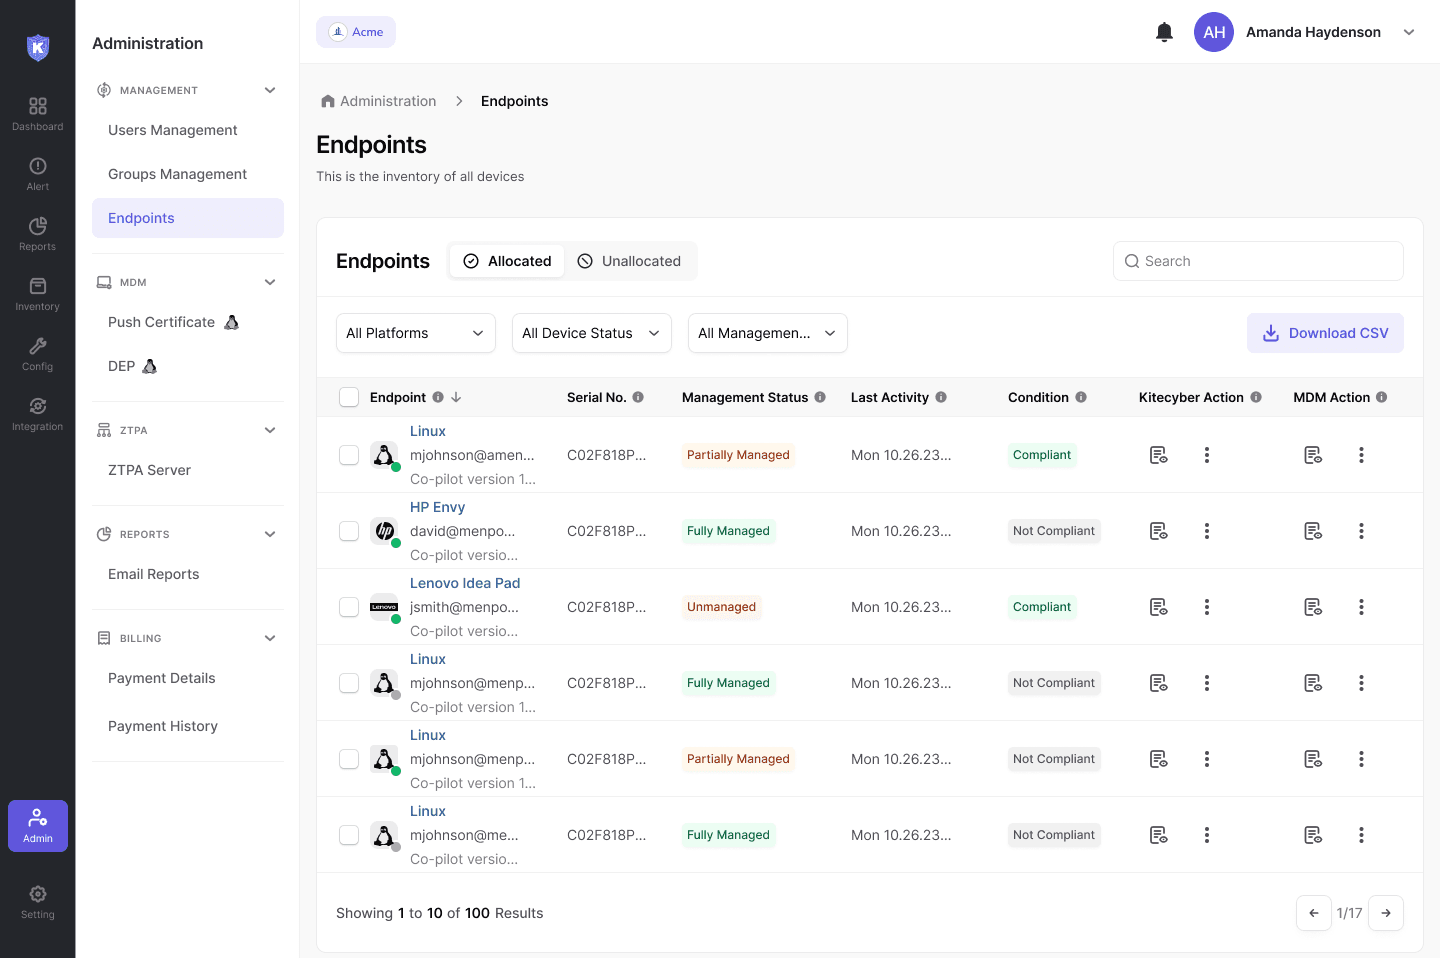Viewport: 1440px width, 958px height.
Task: Click the notification bell icon
Action: tap(1164, 32)
